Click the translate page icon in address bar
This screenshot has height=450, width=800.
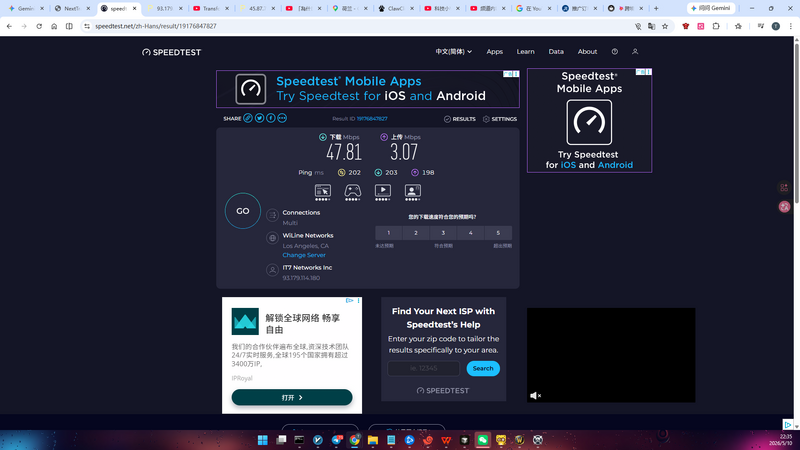pos(651,26)
